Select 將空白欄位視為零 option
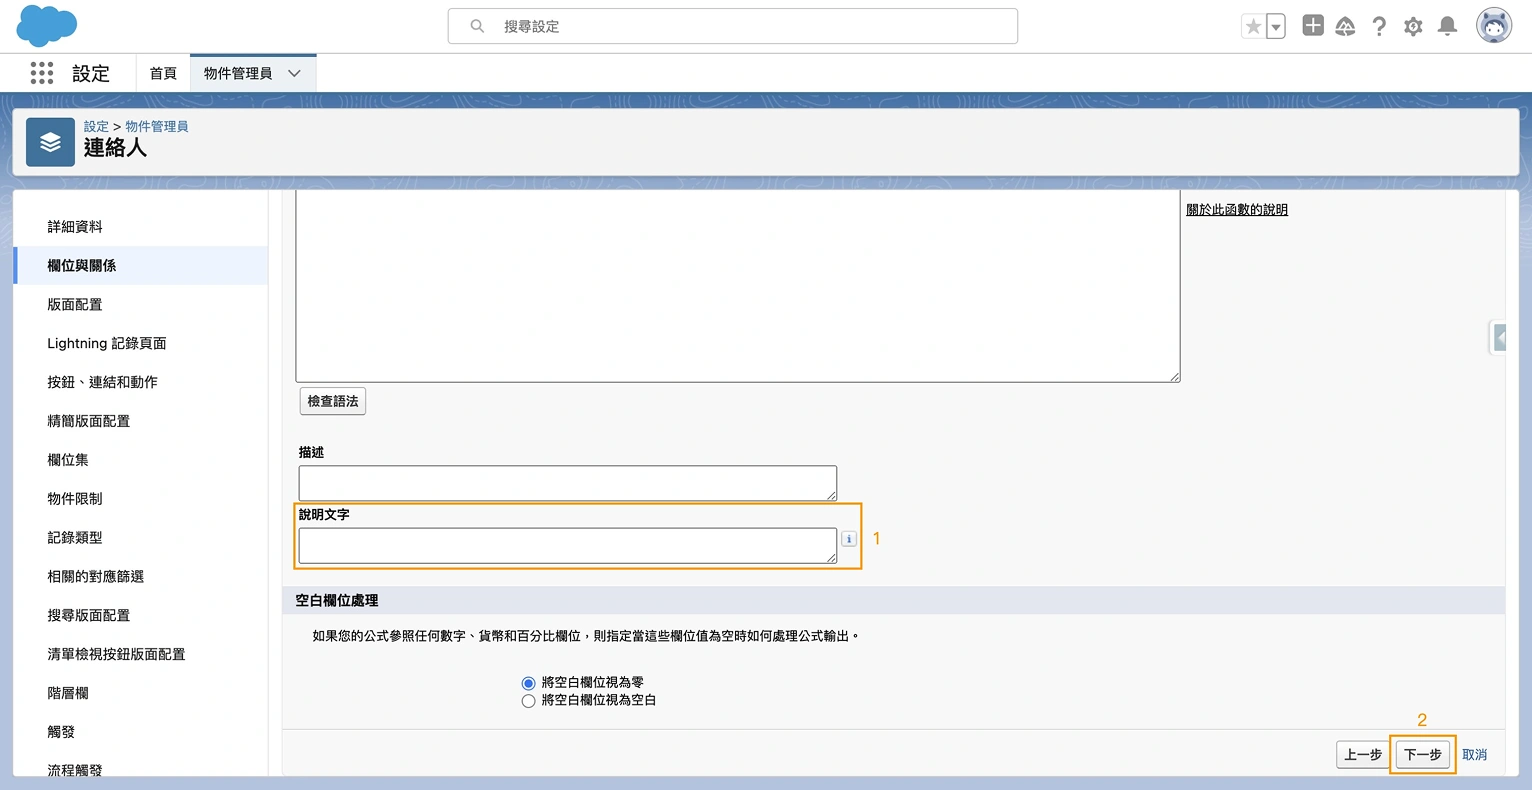Screen dimensions: 1532x790 tap(528, 682)
